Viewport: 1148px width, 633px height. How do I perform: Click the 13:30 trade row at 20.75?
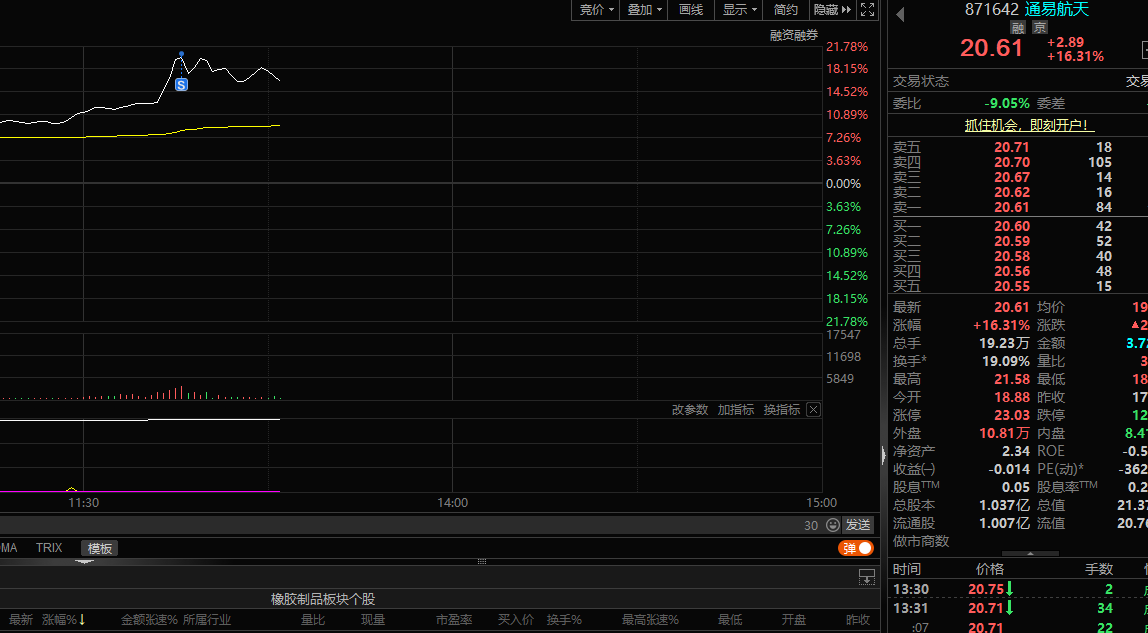1018,589
